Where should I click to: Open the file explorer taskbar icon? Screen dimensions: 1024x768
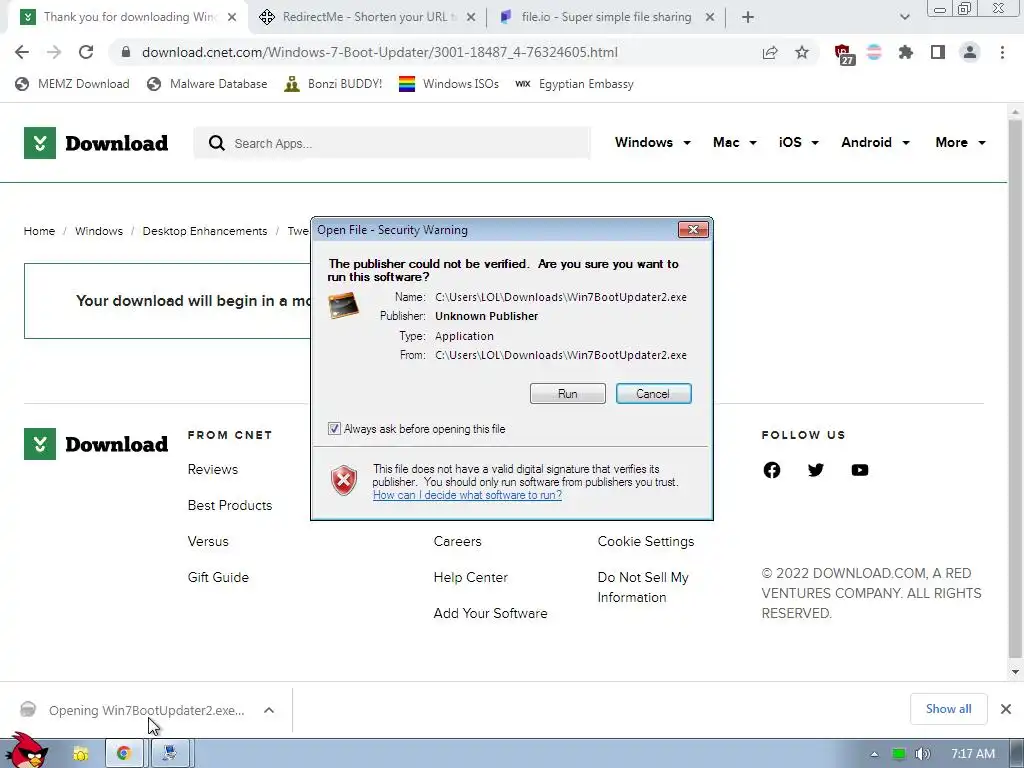coord(81,754)
